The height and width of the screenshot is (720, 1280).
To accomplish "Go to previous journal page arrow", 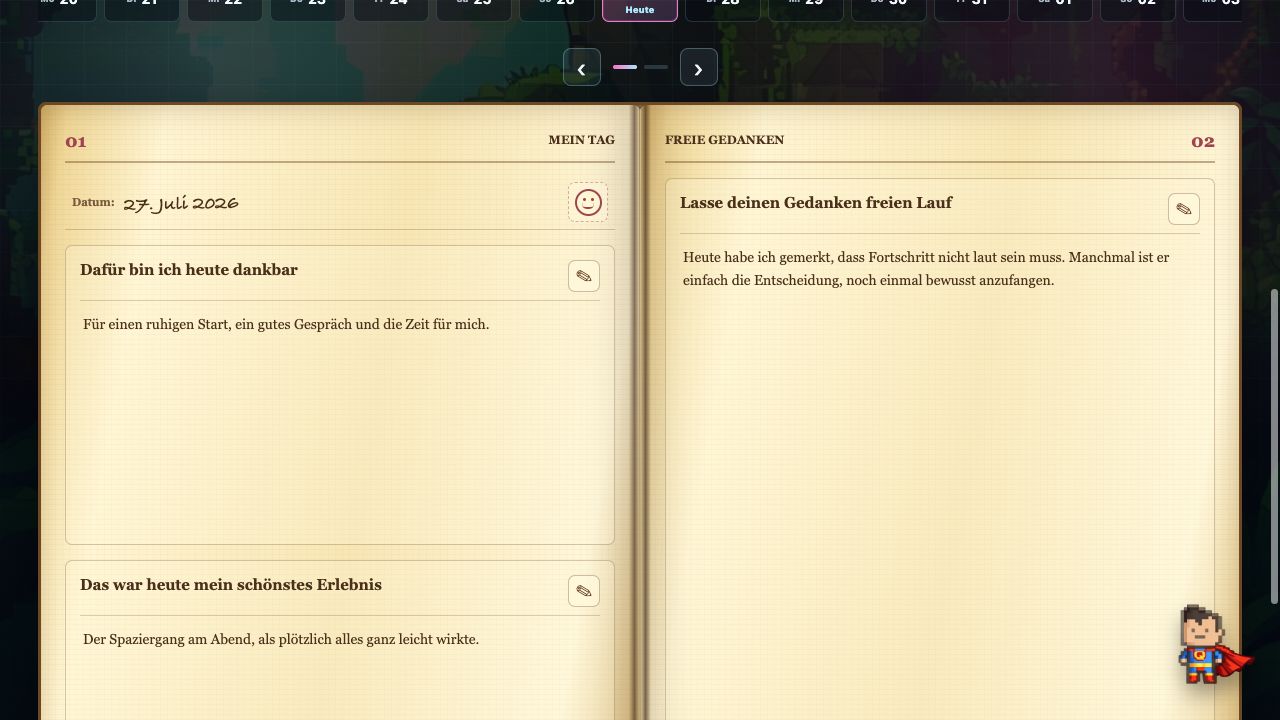I will [582, 67].
